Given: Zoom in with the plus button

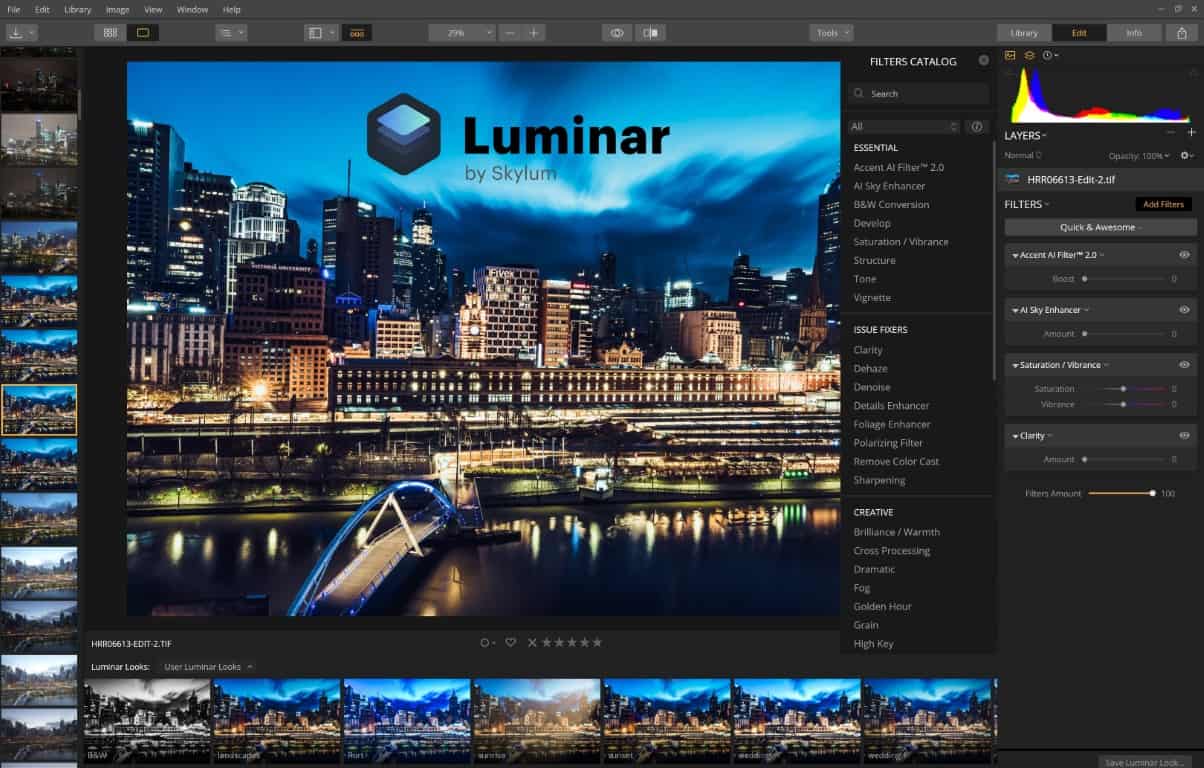Looking at the screenshot, I should click(534, 33).
